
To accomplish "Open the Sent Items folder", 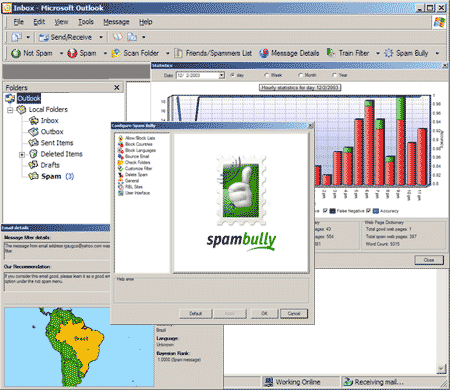I will point(51,143).
